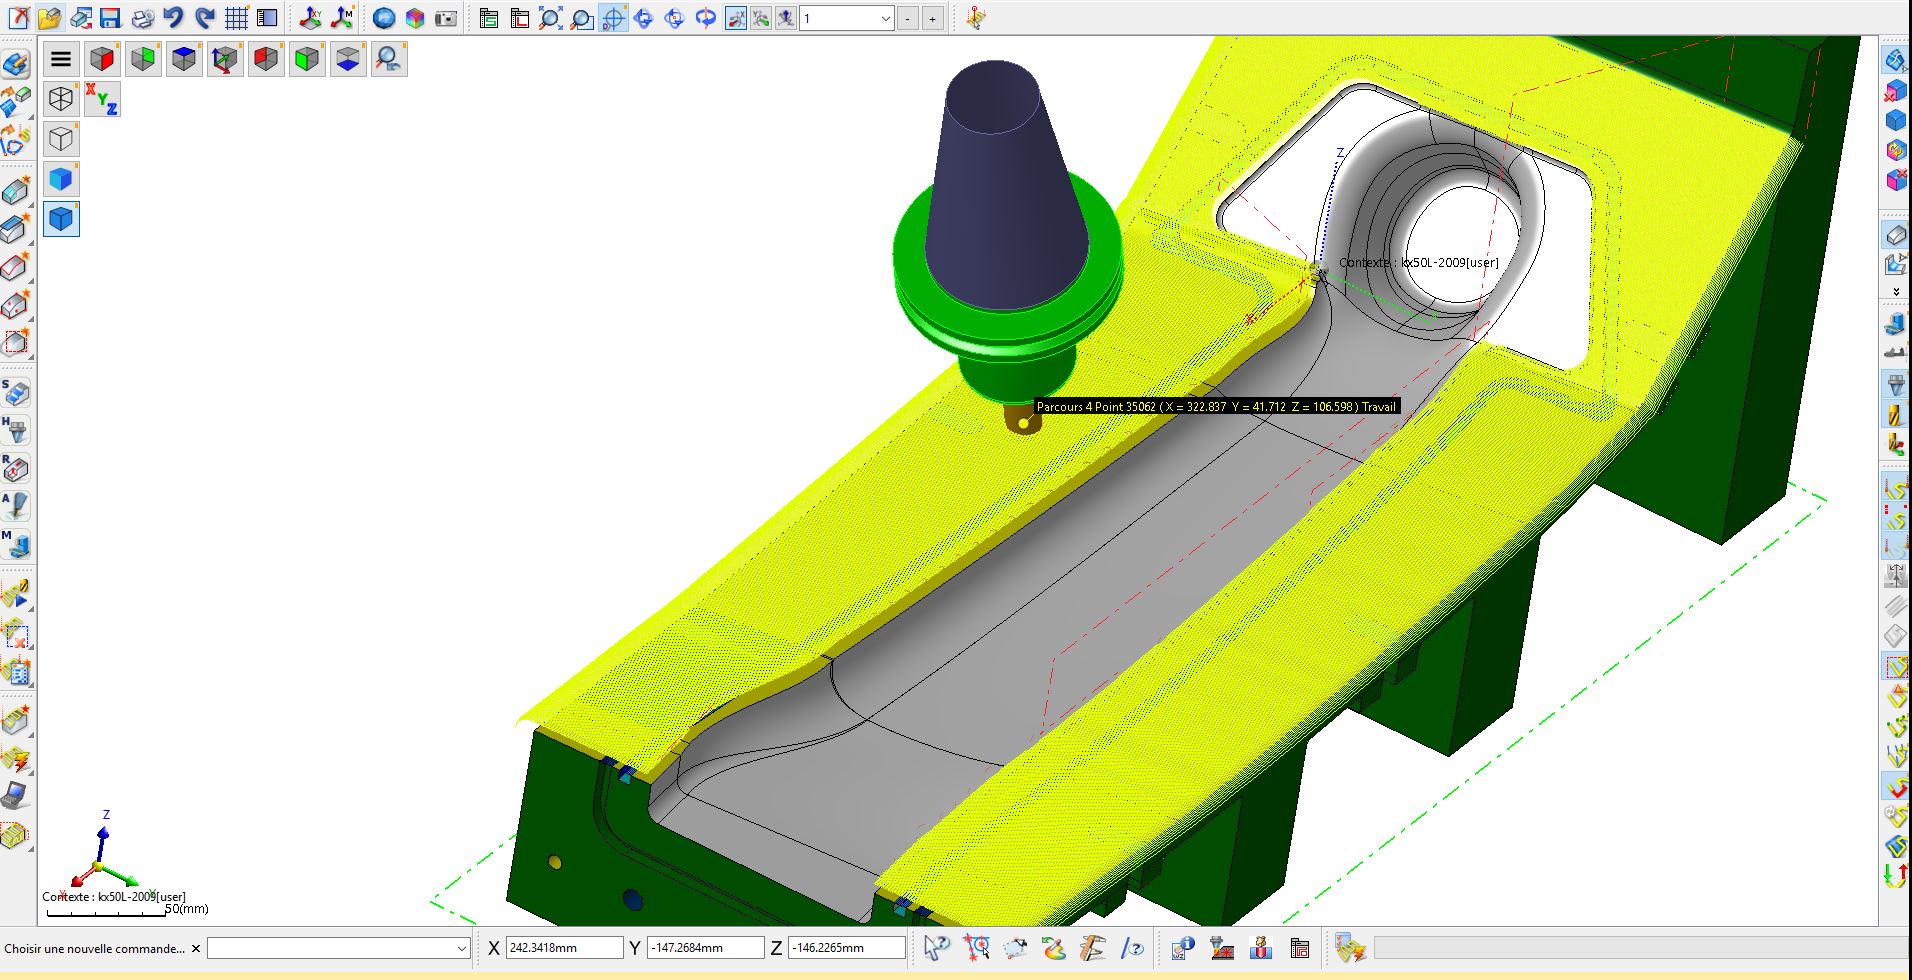Select the top view blue-face cube icon

pos(184,59)
